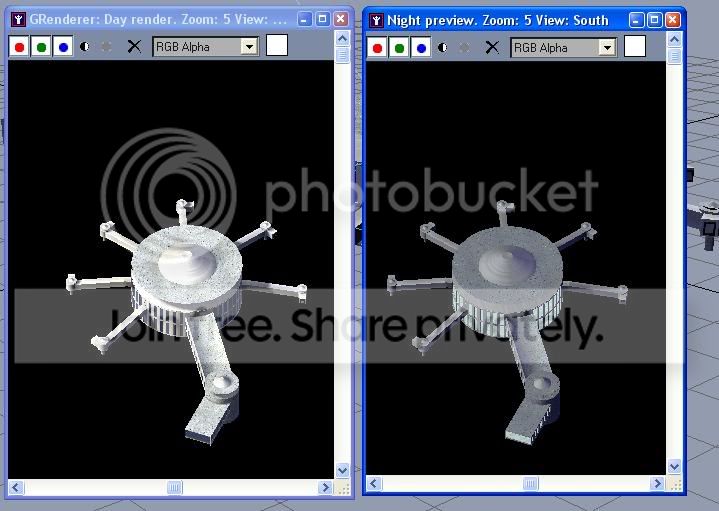Screen dimensions: 719x511
Task: Click white color swatch in Day render window
Action: (277, 45)
